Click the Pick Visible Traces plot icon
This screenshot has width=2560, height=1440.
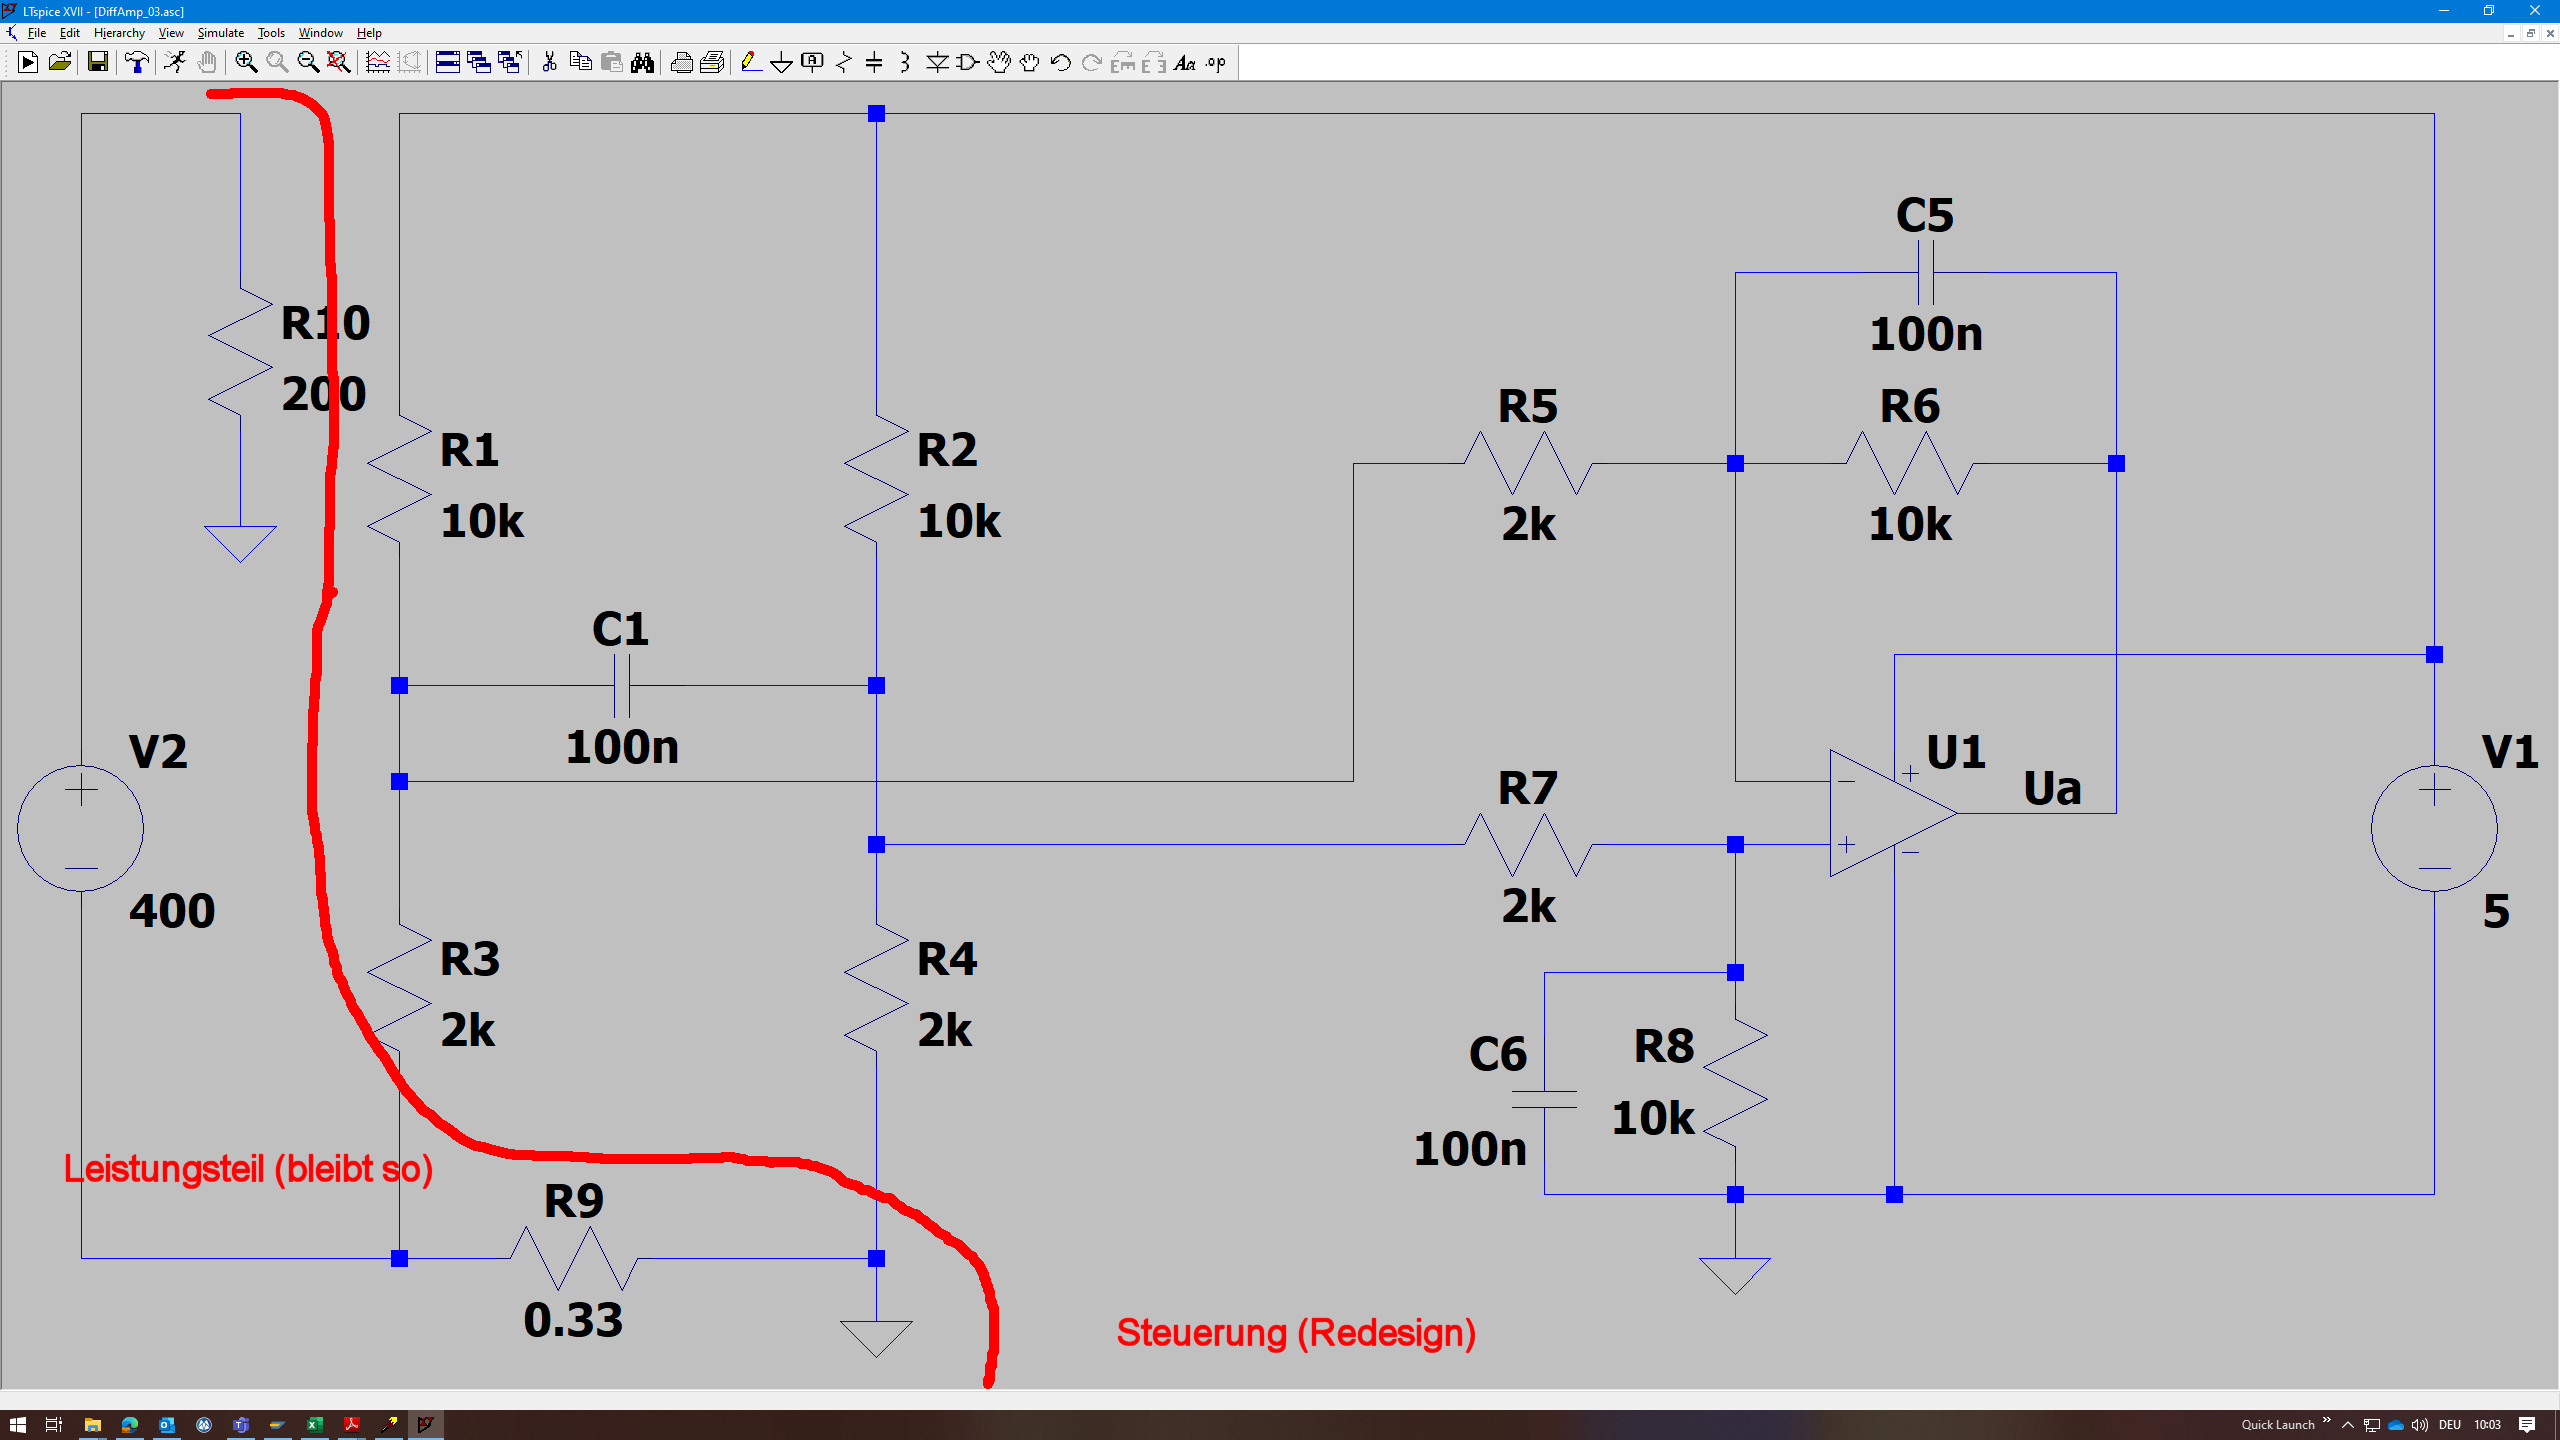[378, 63]
